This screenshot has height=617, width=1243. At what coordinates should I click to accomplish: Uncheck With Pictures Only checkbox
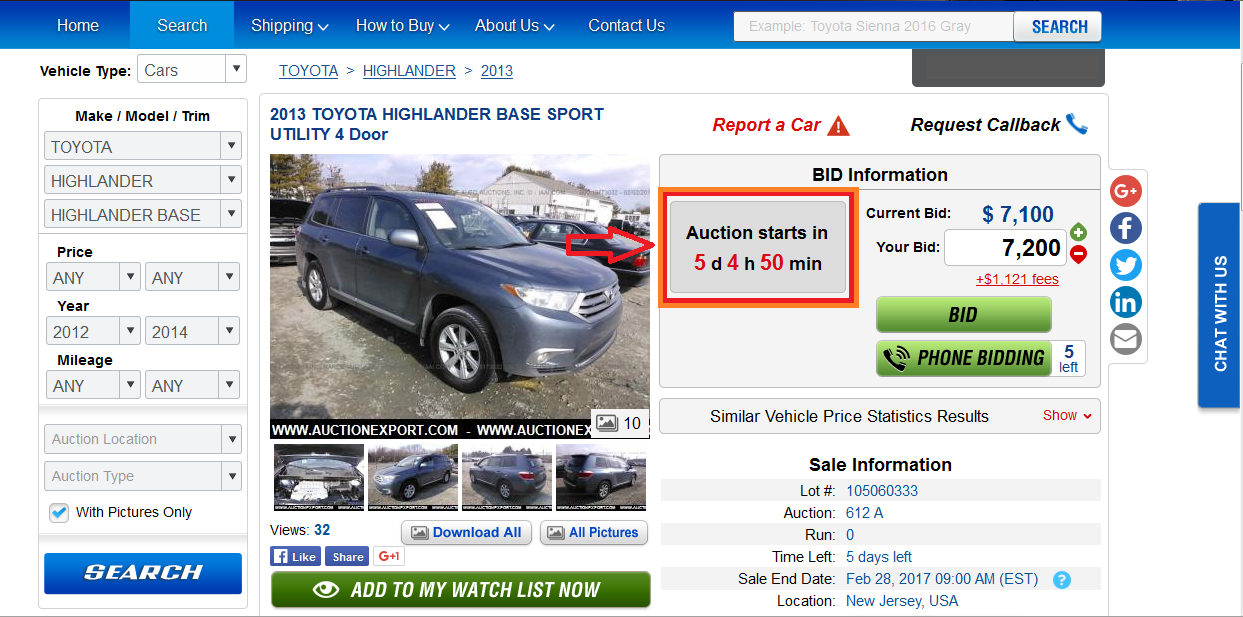click(59, 512)
